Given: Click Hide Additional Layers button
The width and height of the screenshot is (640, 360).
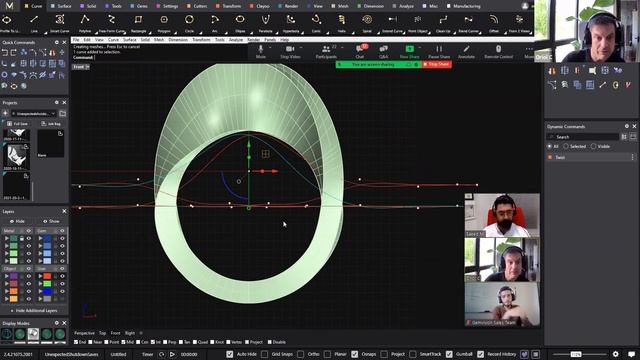Looking at the screenshot, I should 34,311.
